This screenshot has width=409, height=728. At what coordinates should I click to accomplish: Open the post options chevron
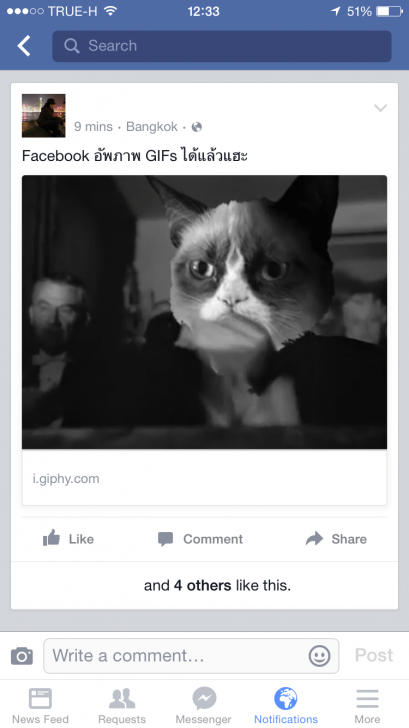point(380,108)
